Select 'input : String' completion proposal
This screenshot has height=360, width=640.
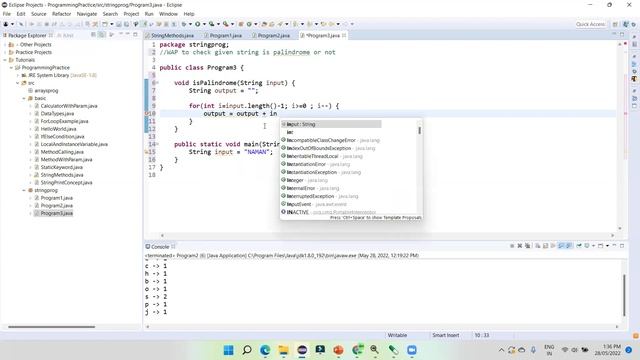tap(331, 124)
